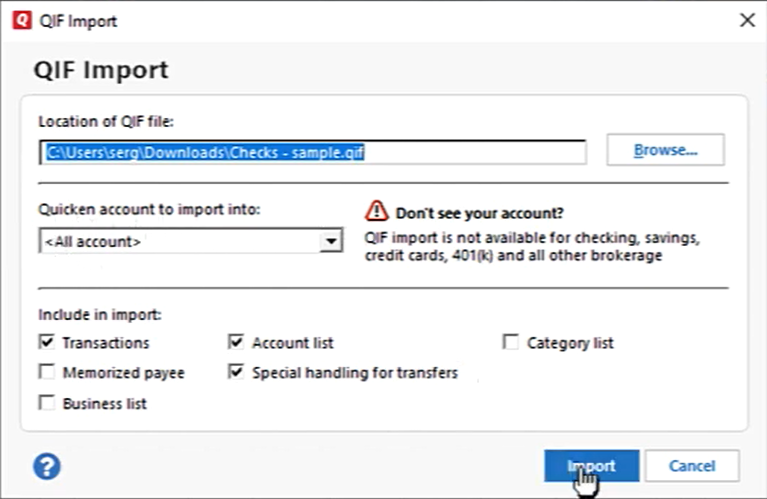
Task: Click the QIF file location field
Action: coord(313,153)
